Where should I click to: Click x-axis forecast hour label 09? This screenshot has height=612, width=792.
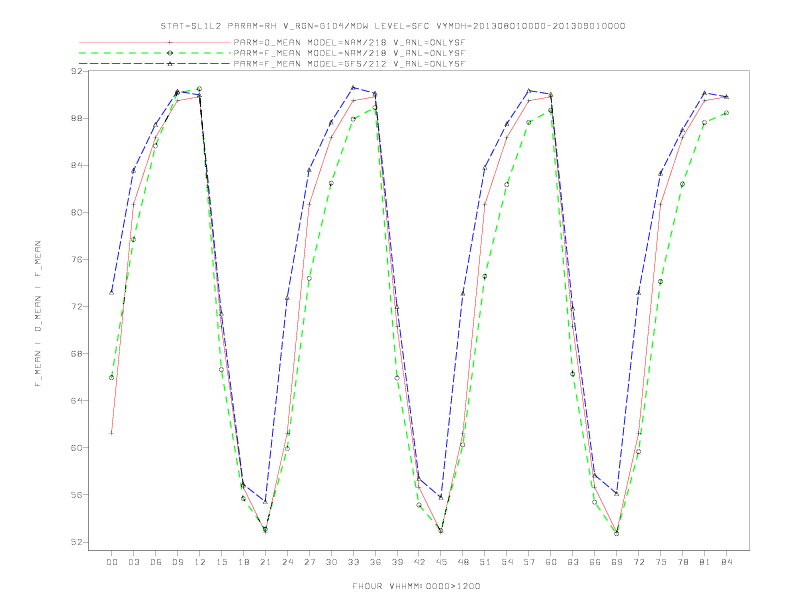177,562
